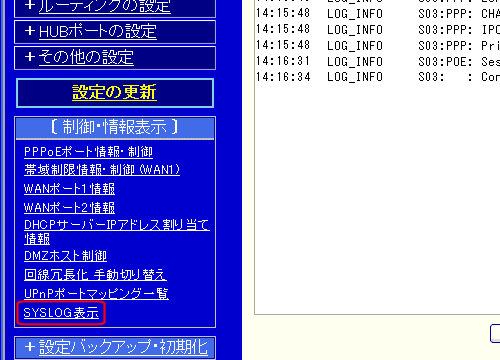This screenshot has width=500, height=360.
Task: Expand the 設定バックアップ・初期化 section
Action: [x=123, y=347]
